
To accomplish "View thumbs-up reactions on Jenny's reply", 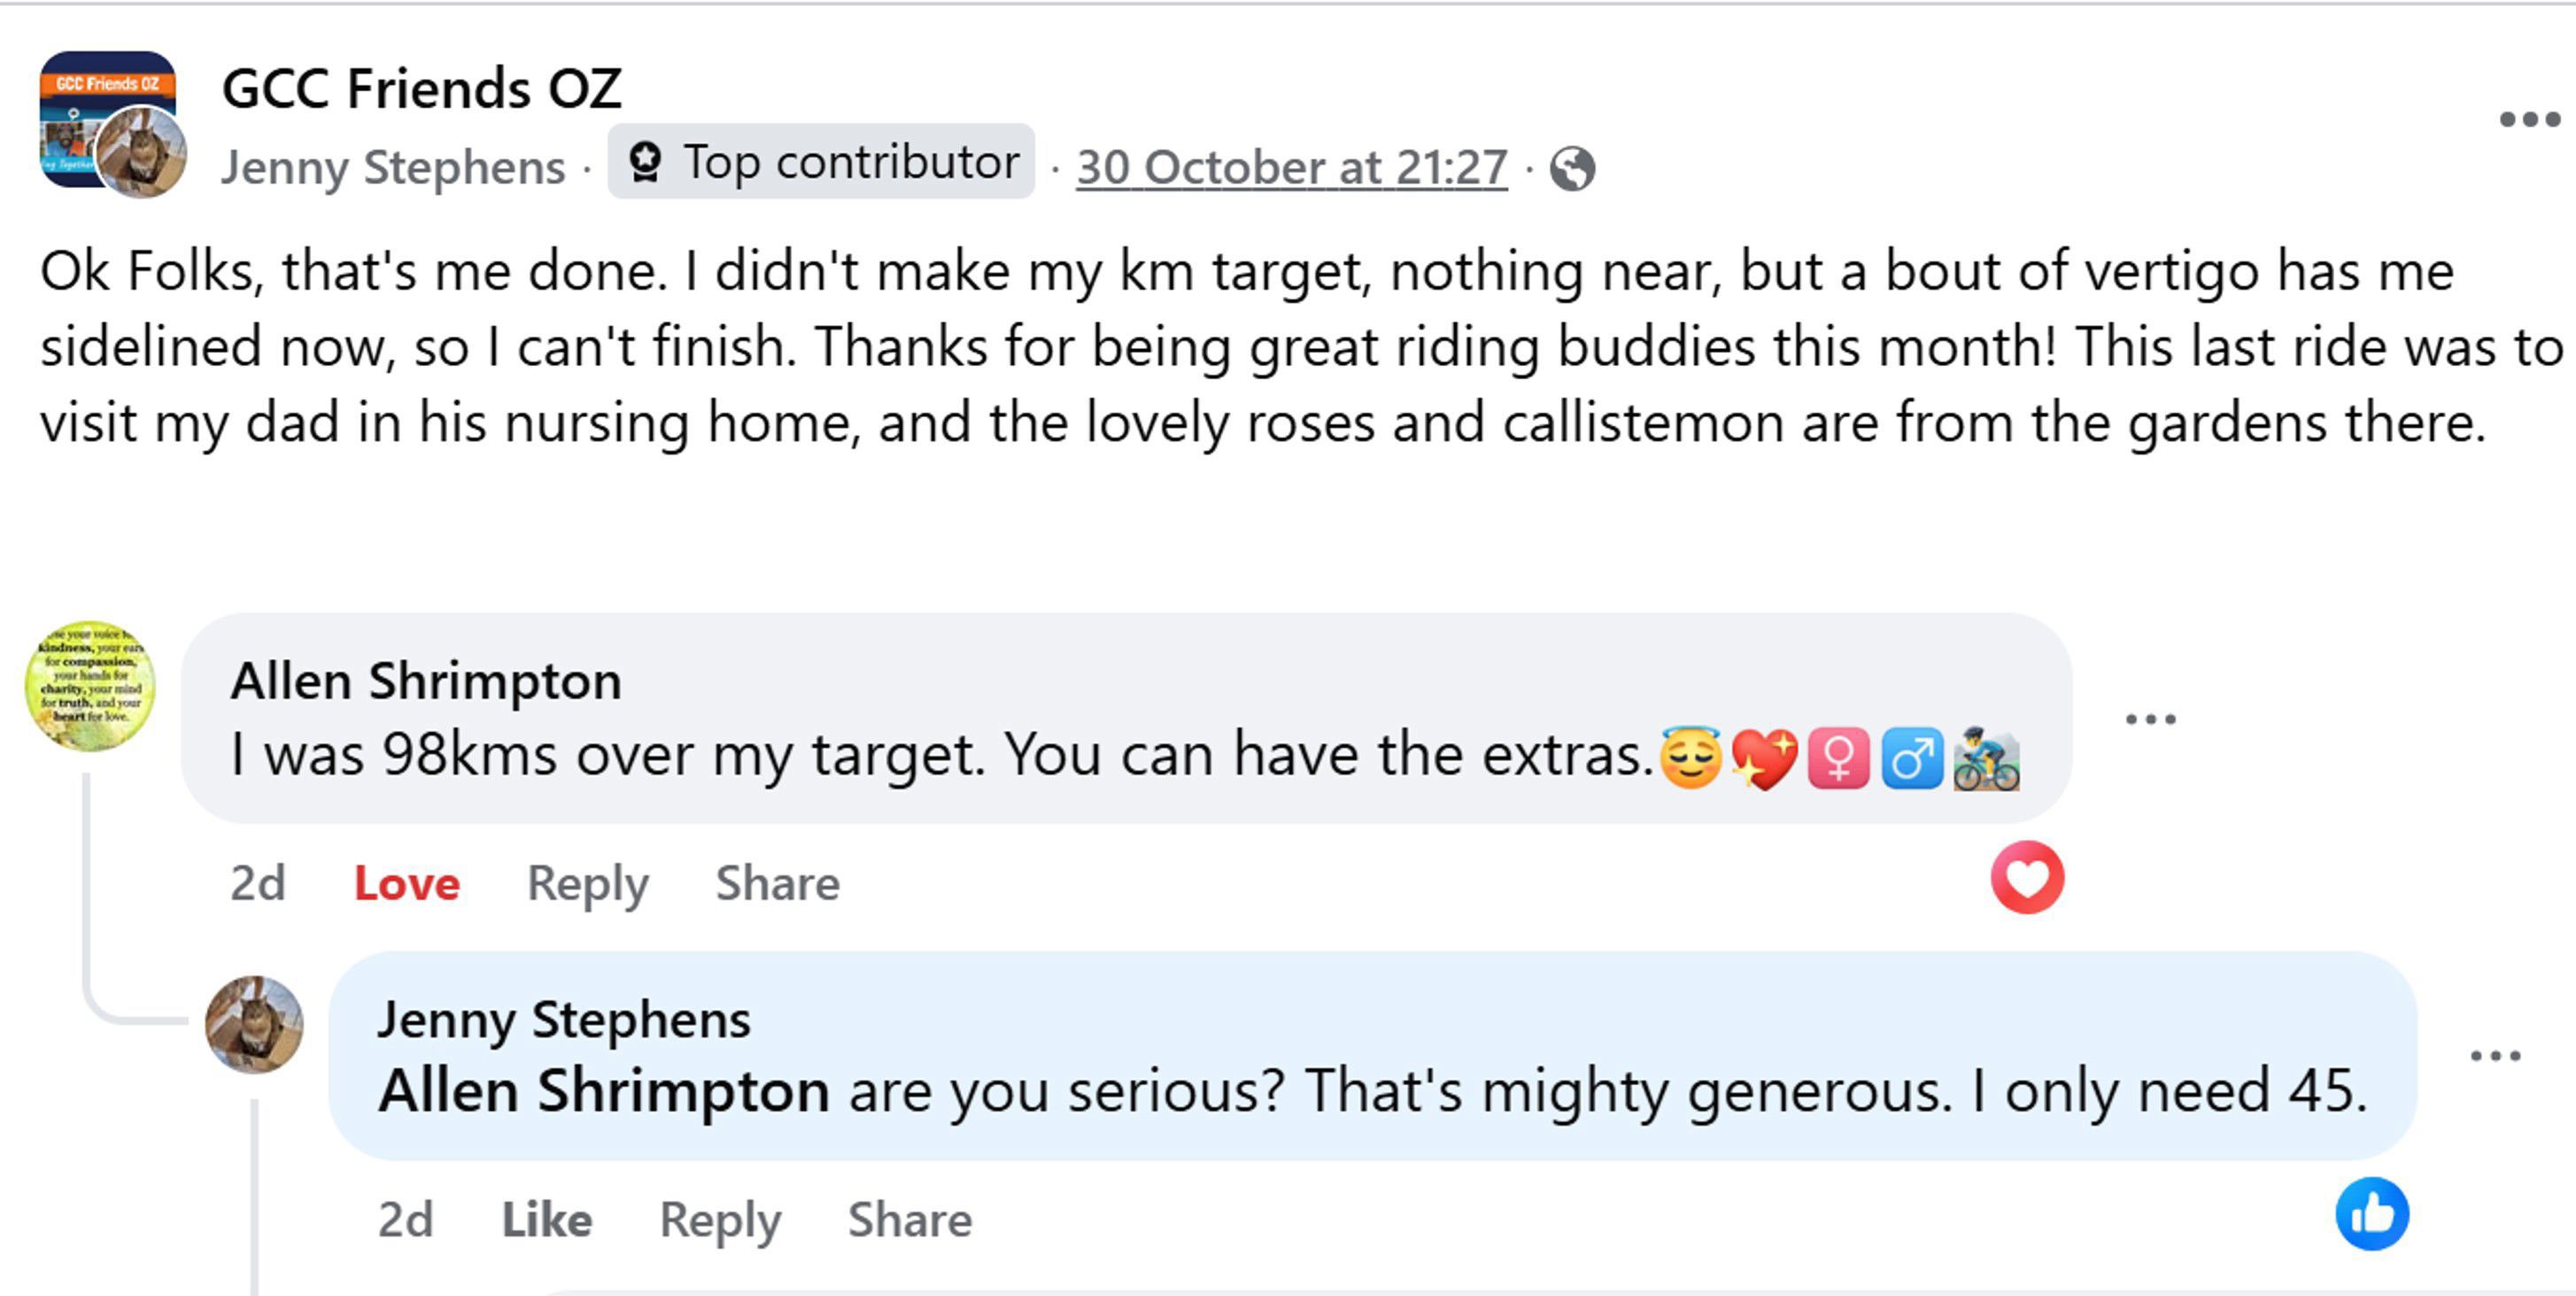I will (2372, 1214).
